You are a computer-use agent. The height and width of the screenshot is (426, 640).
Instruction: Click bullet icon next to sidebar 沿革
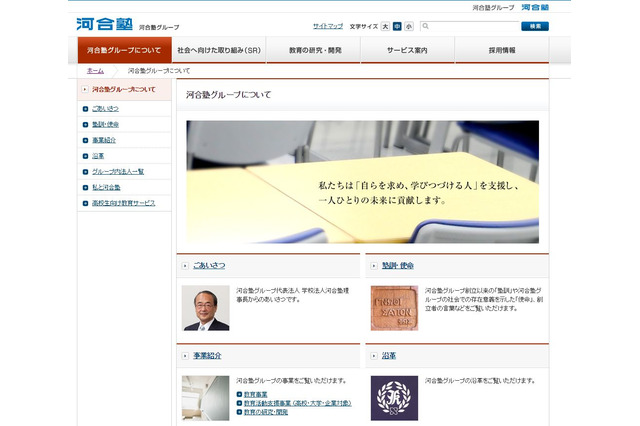(85, 156)
